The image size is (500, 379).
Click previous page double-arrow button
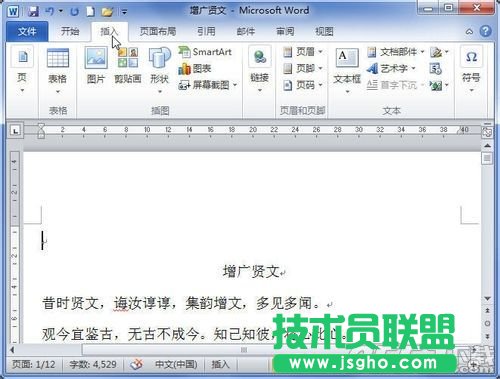tap(487, 311)
